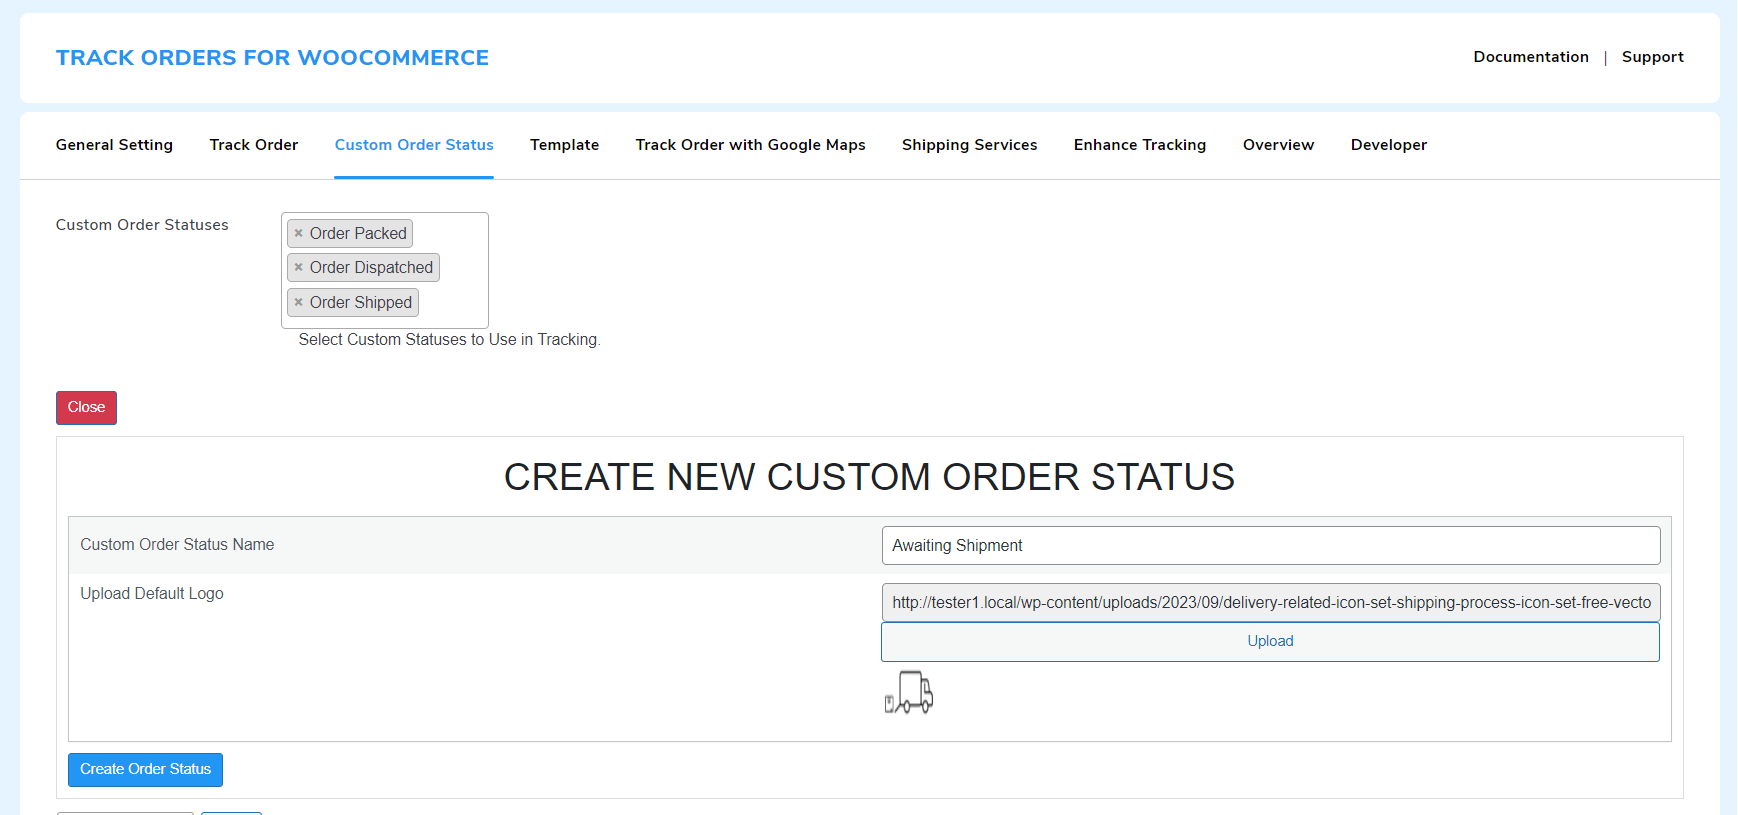1738x815 pixels.
Task: Remove the Order Dispatched status tag
Action: [298, 267]
